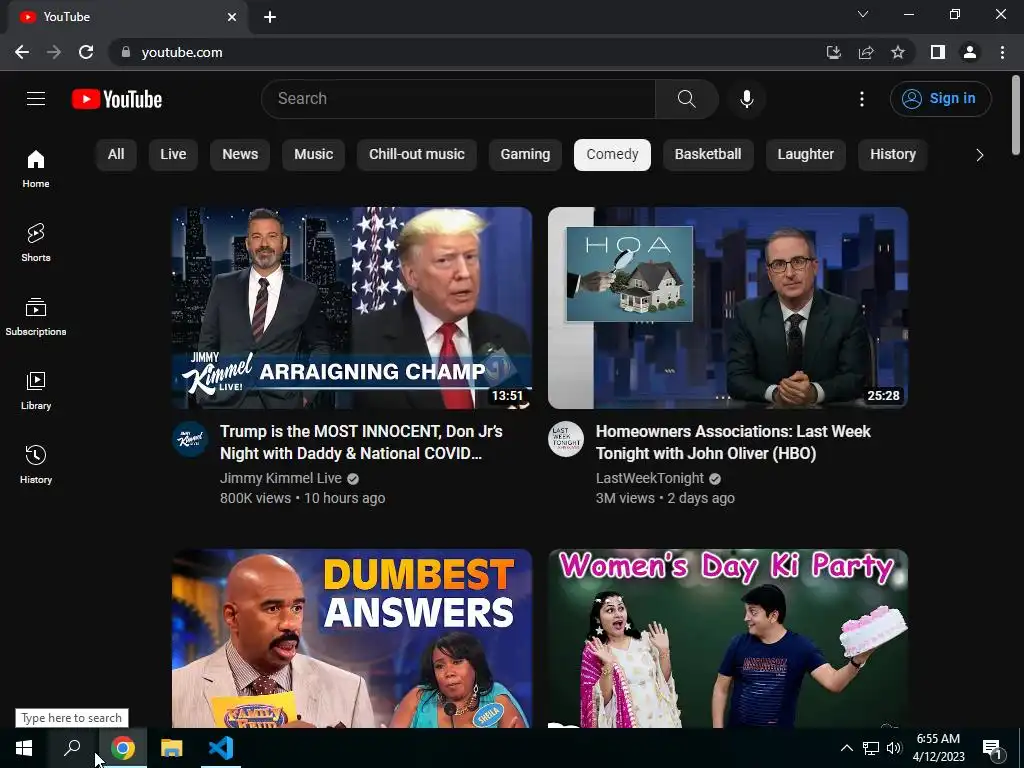The image size is (1024, 768).
Task: Open the Jimmy Kimmel Live channel avatar
Action: 190,439
